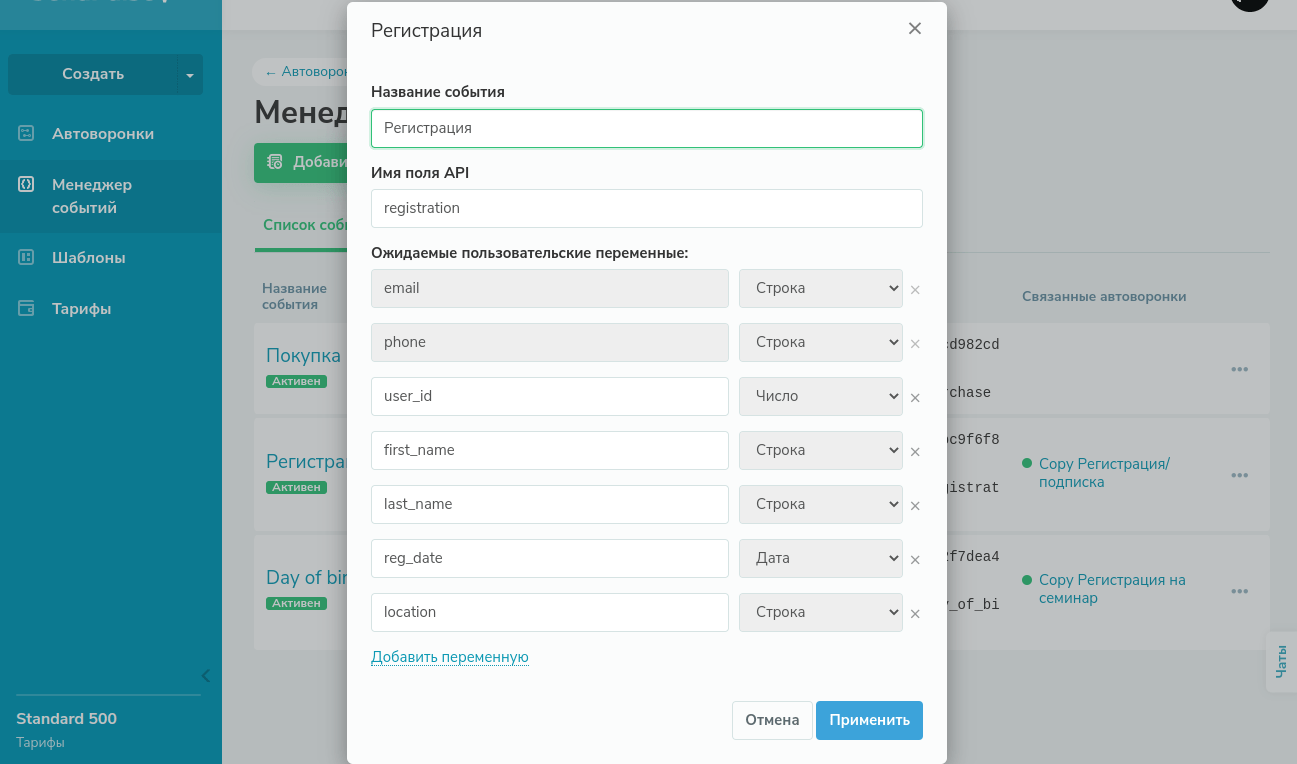Delete the reg_date variable with X

tap(914, 559)
